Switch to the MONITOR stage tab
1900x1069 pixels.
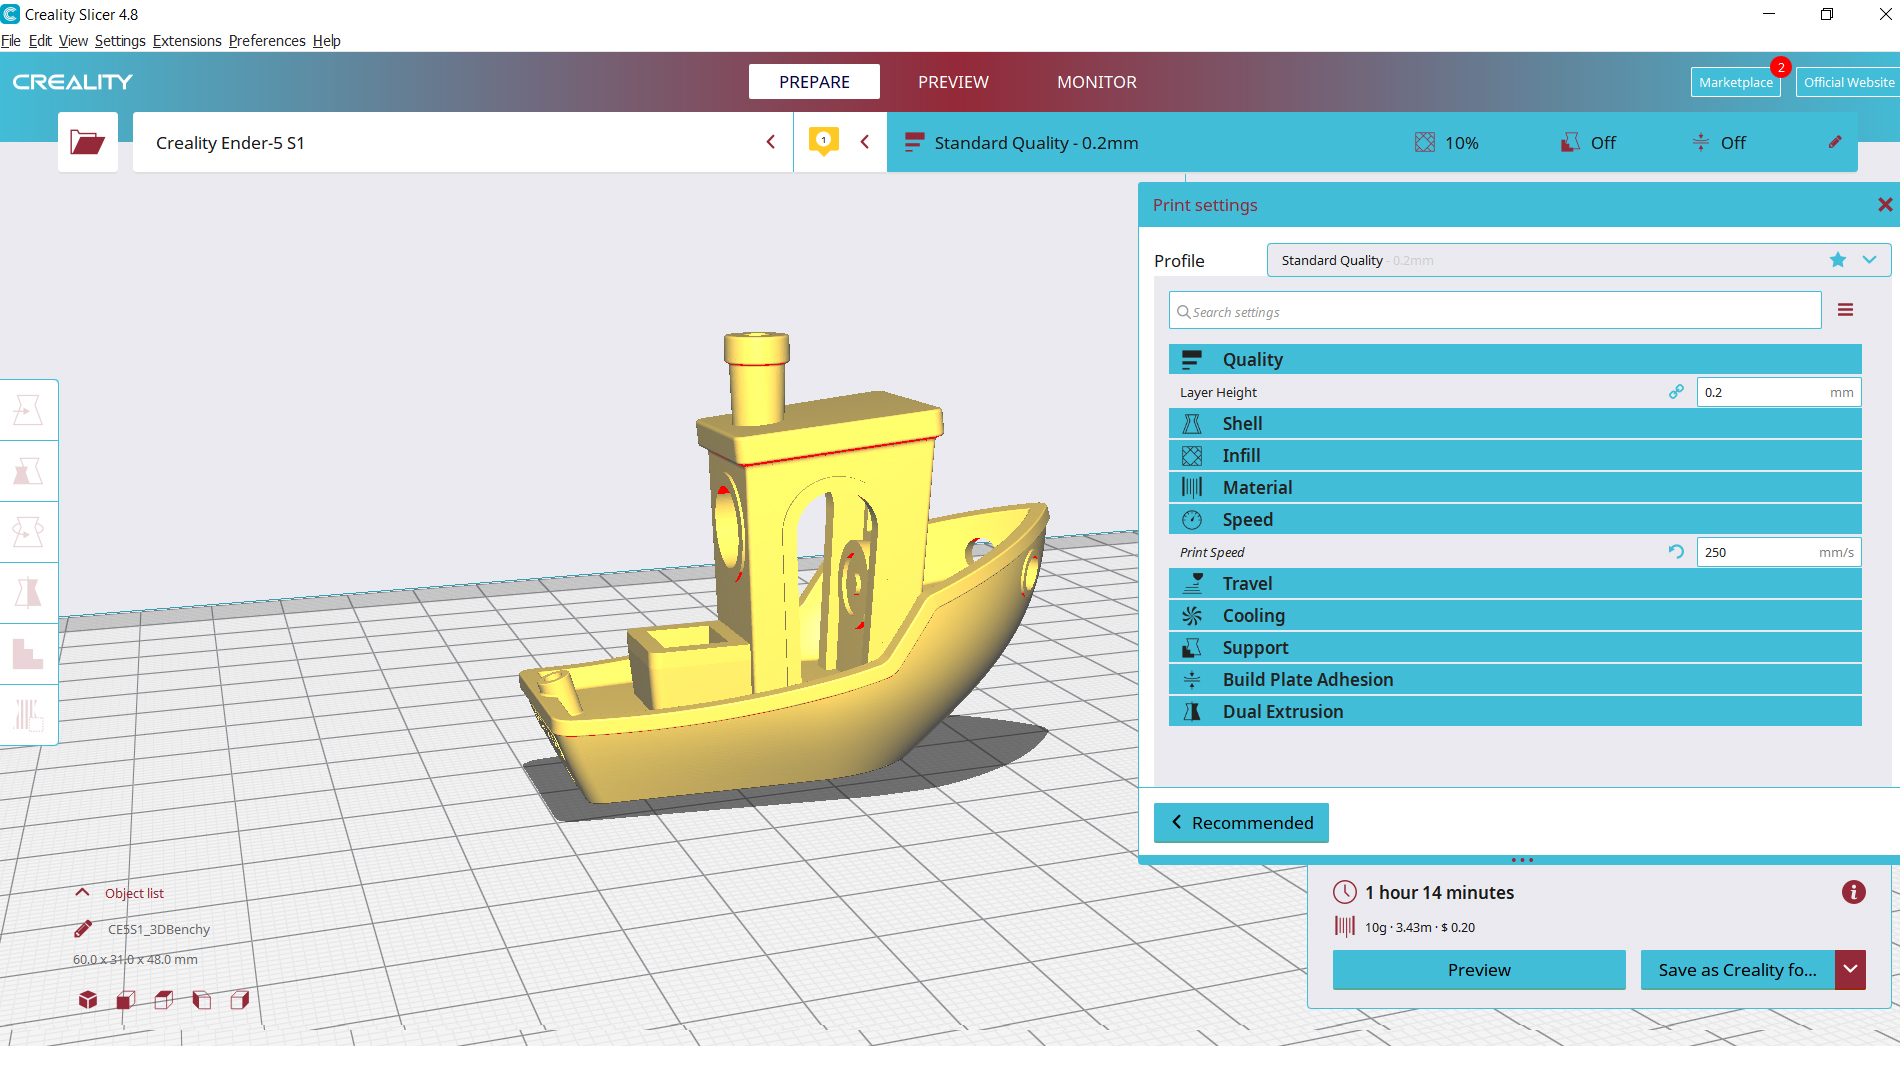[1097, 82]
